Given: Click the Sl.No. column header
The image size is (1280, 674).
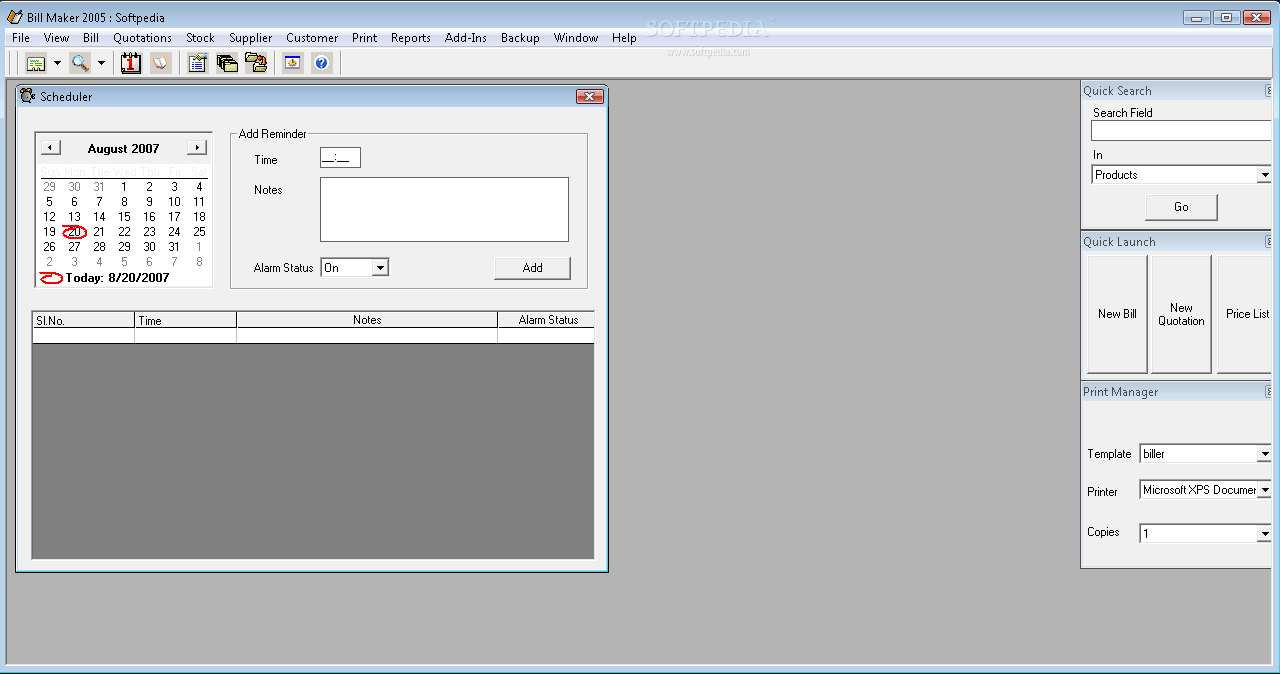Looking at the screenshot, I should click(83, 320).
